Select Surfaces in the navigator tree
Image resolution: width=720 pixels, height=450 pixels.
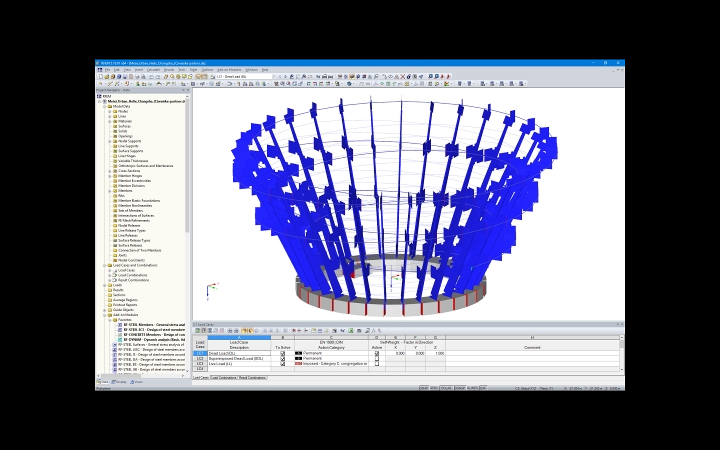[124, 126]
